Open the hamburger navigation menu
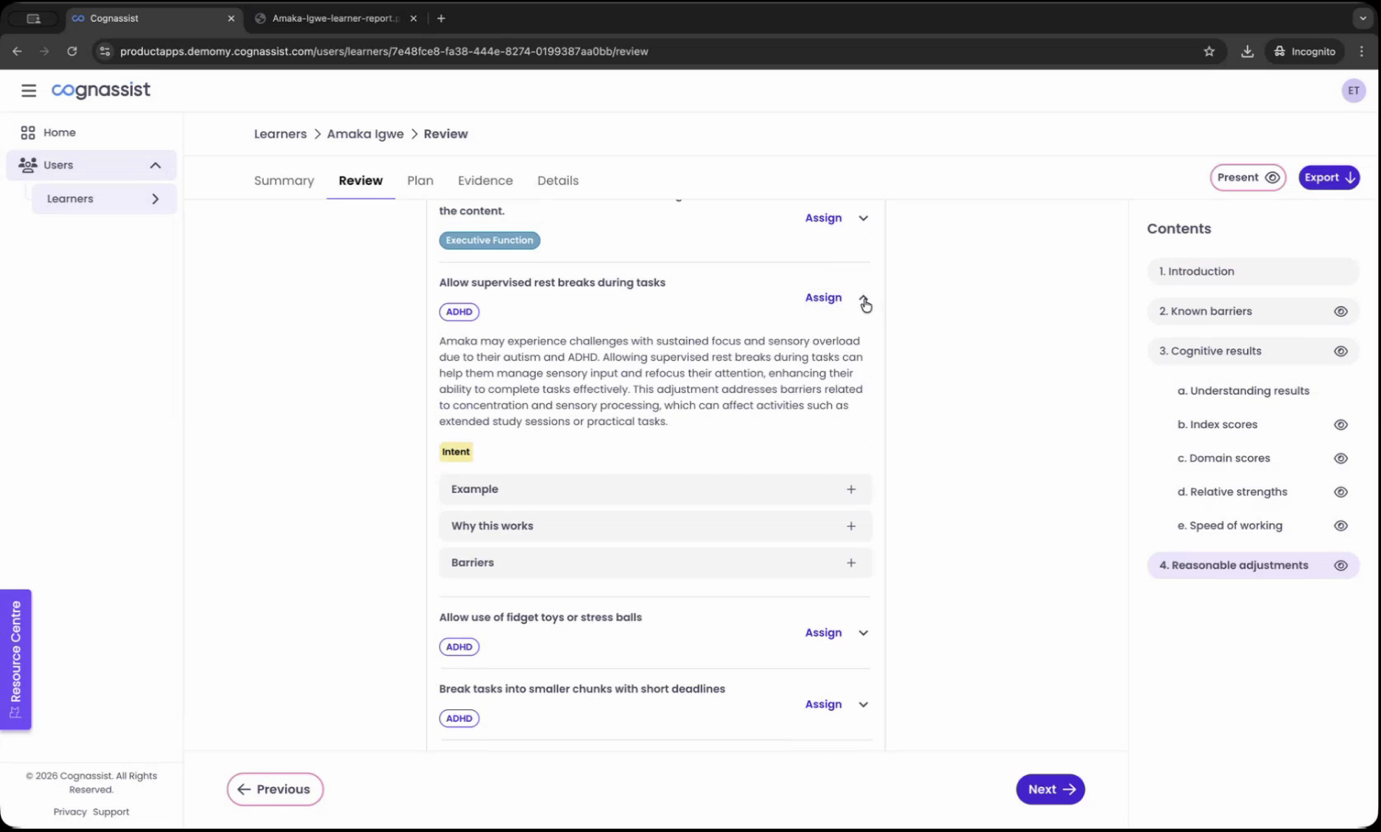This screenshot has width=1381, height=832. pos(28,91)
